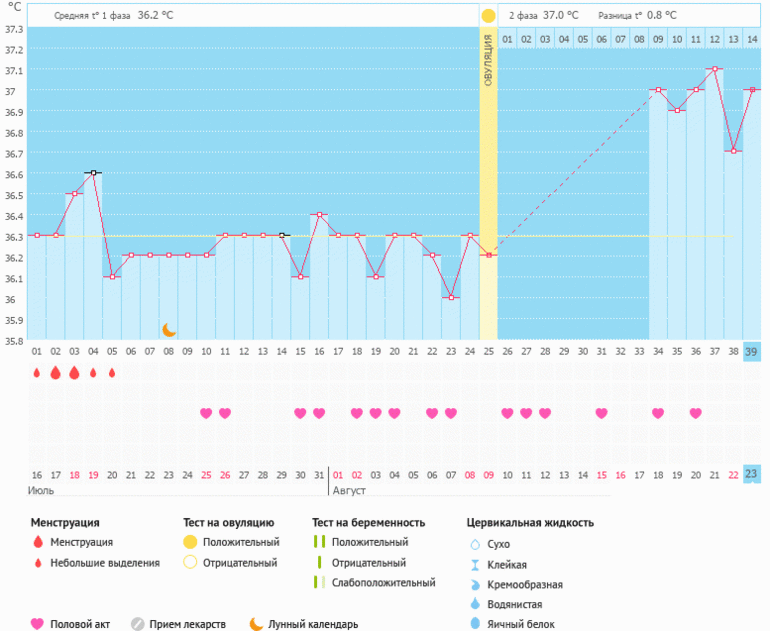
Task: Click the Прием лекарств legend pill icon
Action: pyautogui.click(x=139, y=624)
